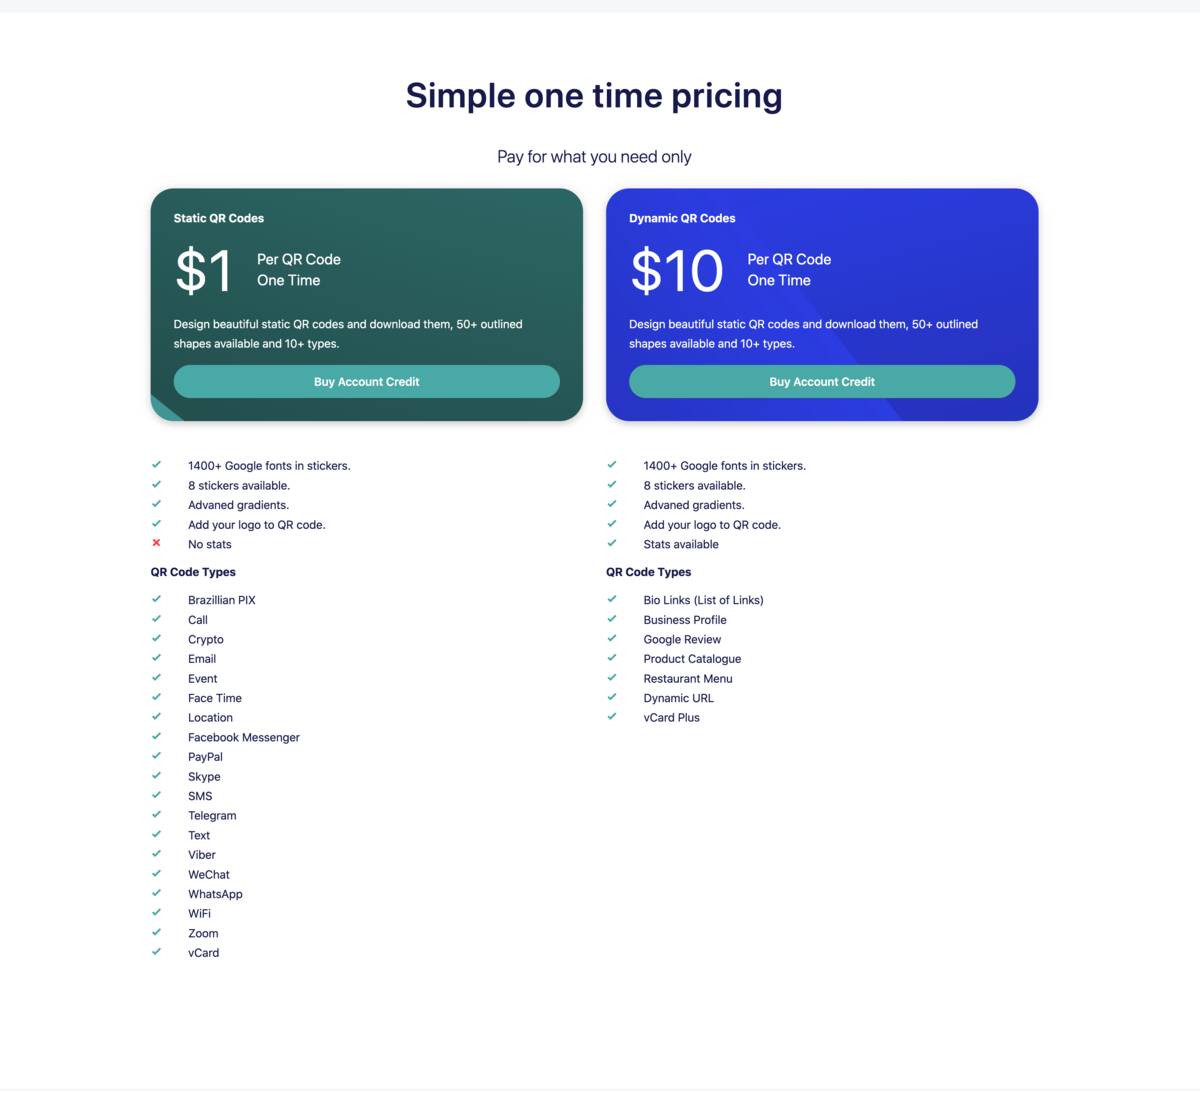Click checkmark next to Stats available
The height and width of the screenshot is (1093, 1200).
coord(612,543)
